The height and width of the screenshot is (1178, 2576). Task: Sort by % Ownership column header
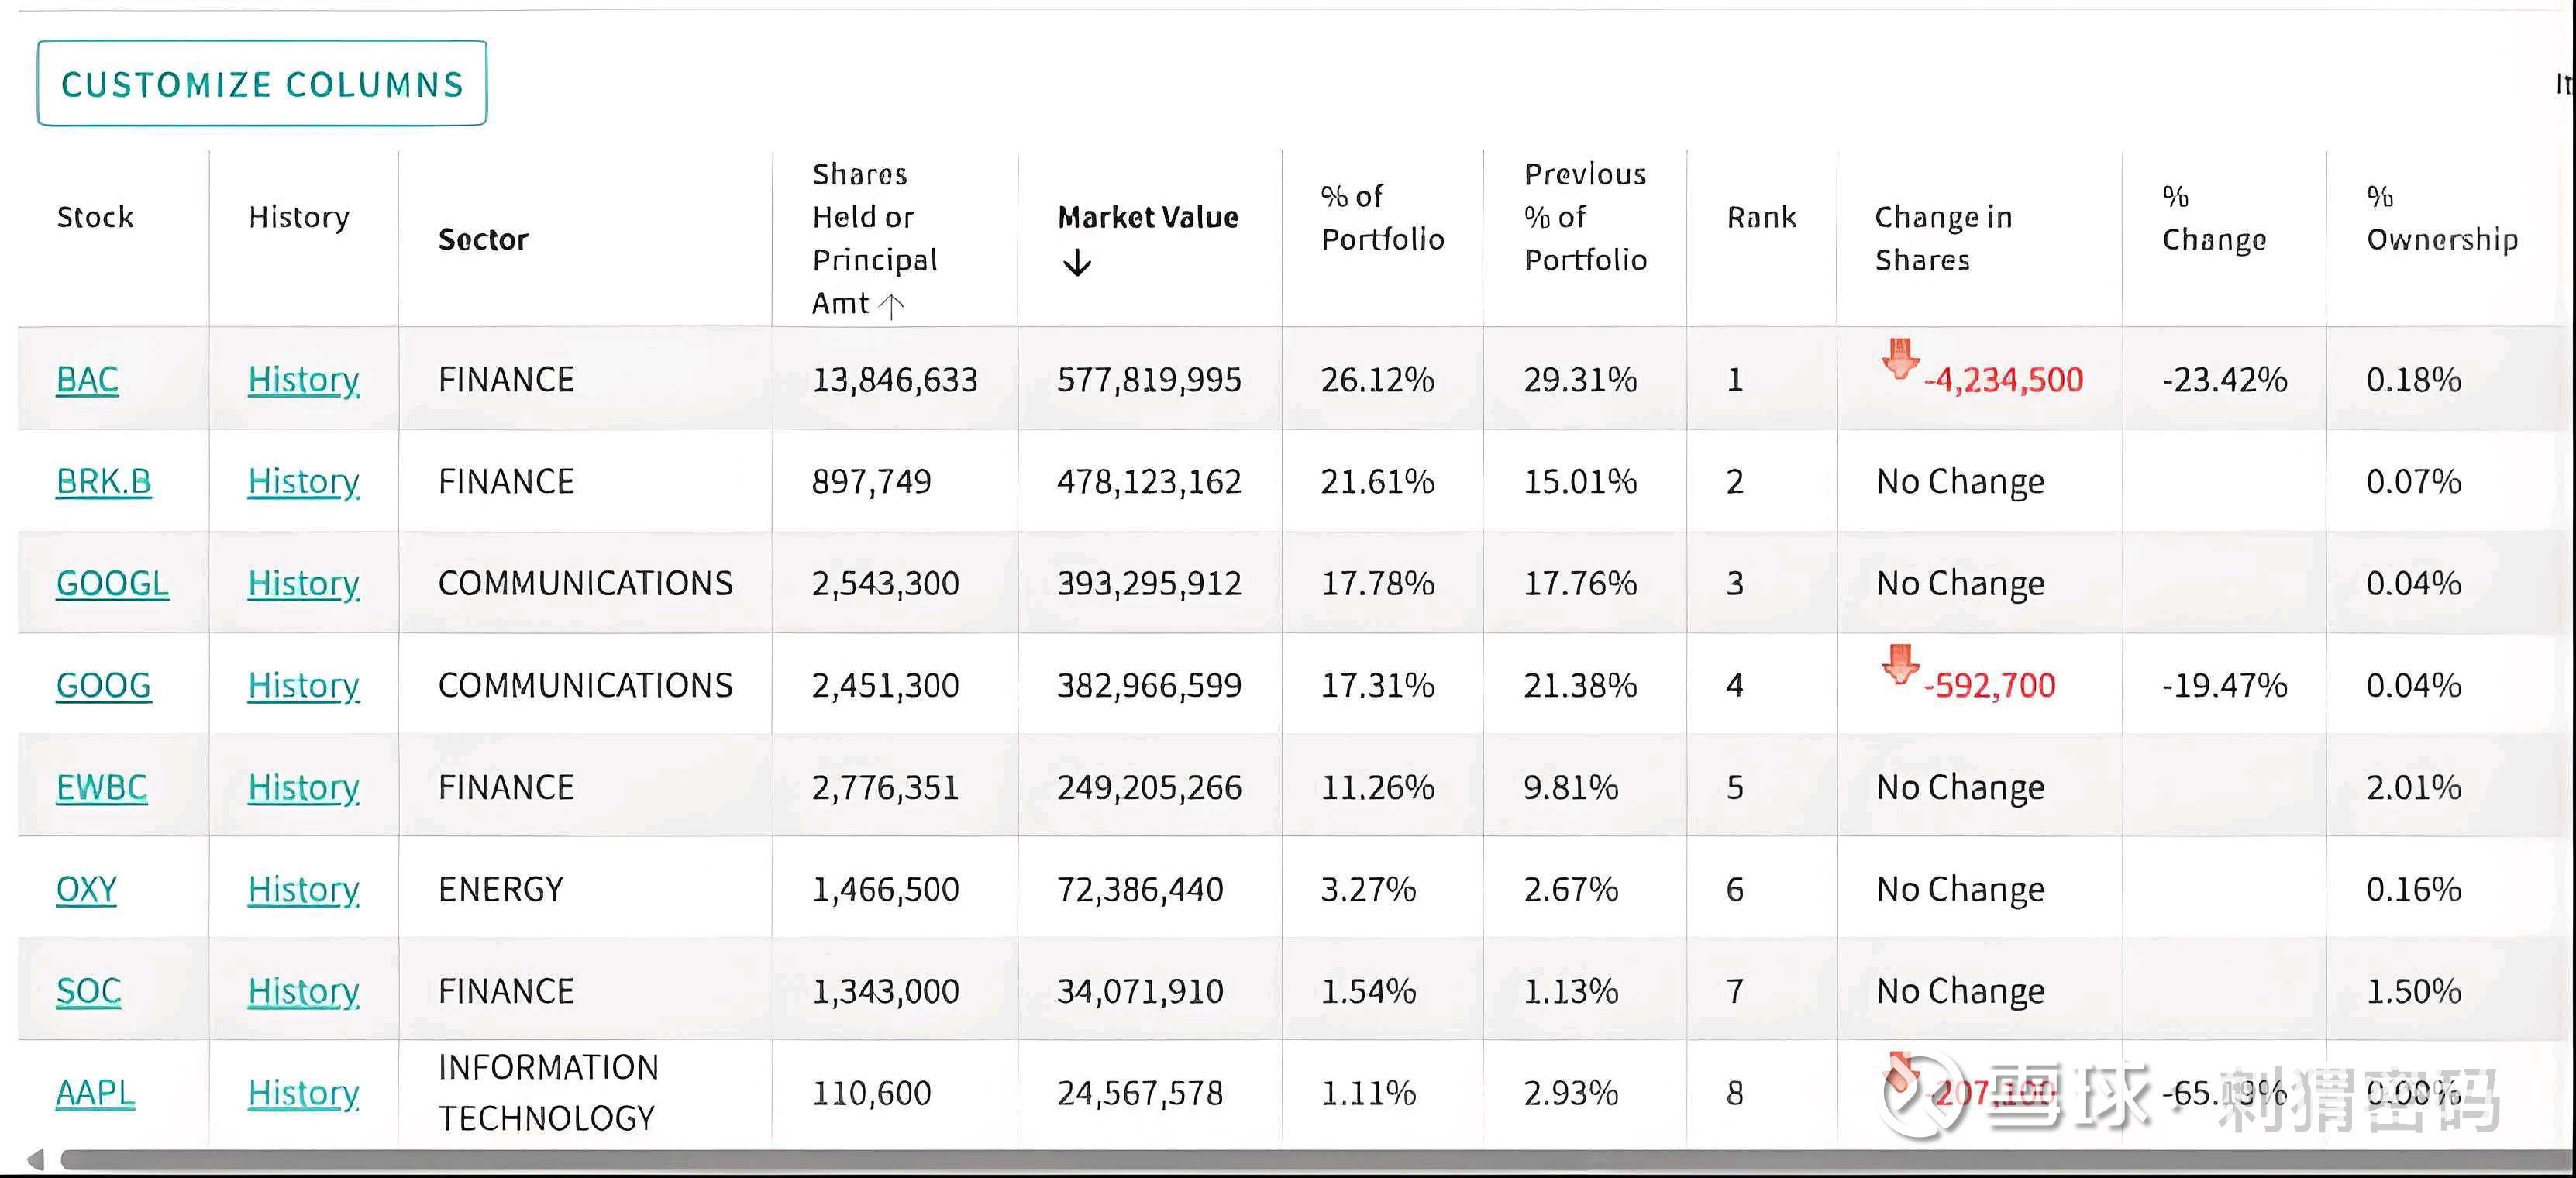[2441, 218]
